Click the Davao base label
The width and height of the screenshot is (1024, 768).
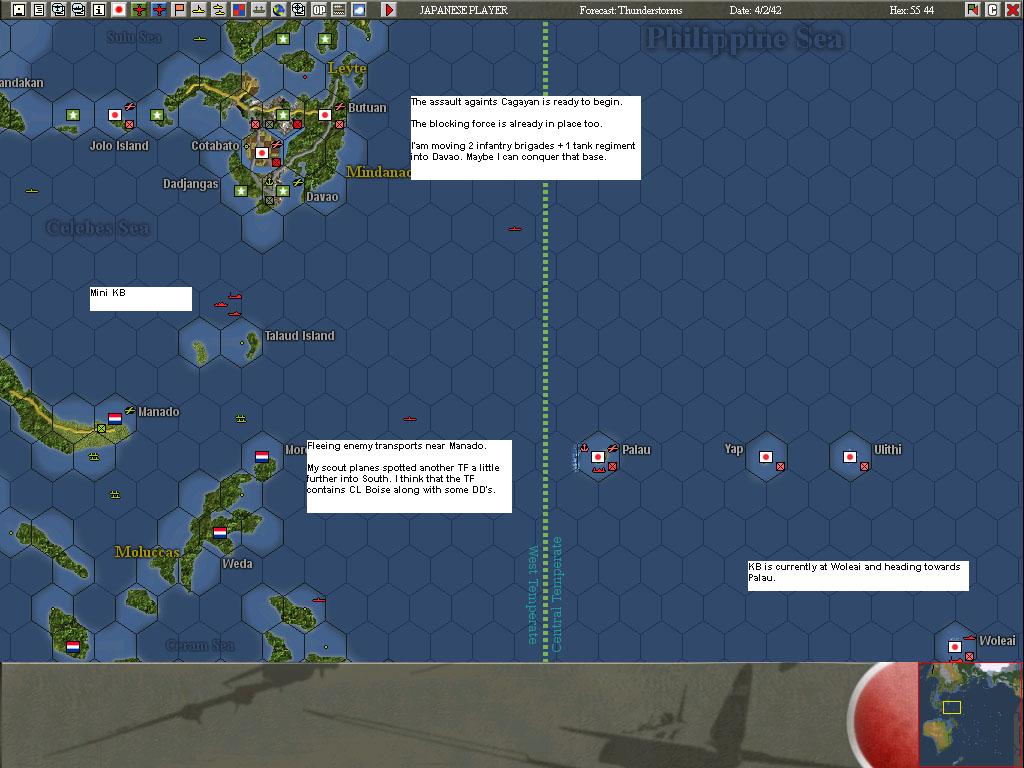pos(322,197)
